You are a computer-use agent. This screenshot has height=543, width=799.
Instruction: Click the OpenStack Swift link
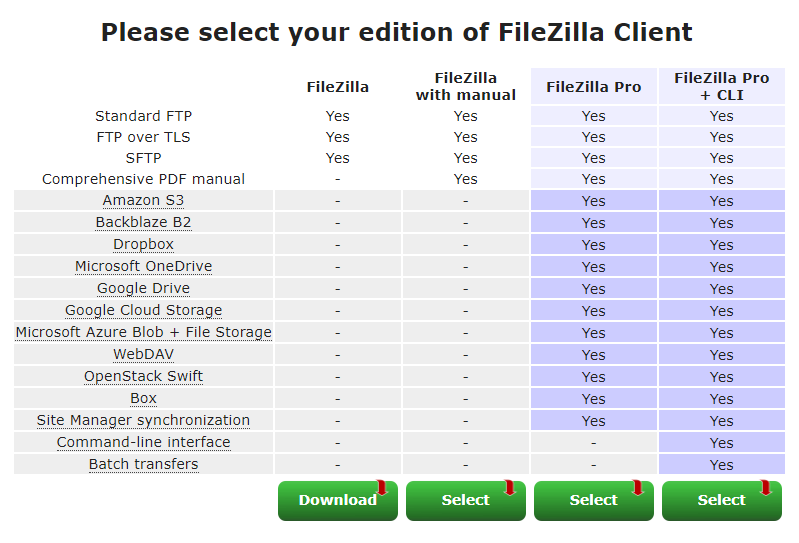[143, 376]
